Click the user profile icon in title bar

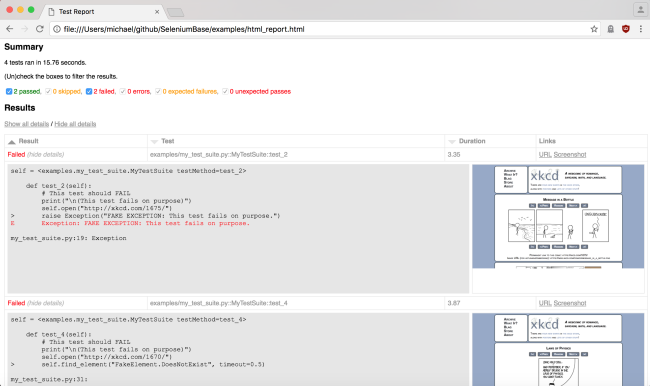click(641, 10)
